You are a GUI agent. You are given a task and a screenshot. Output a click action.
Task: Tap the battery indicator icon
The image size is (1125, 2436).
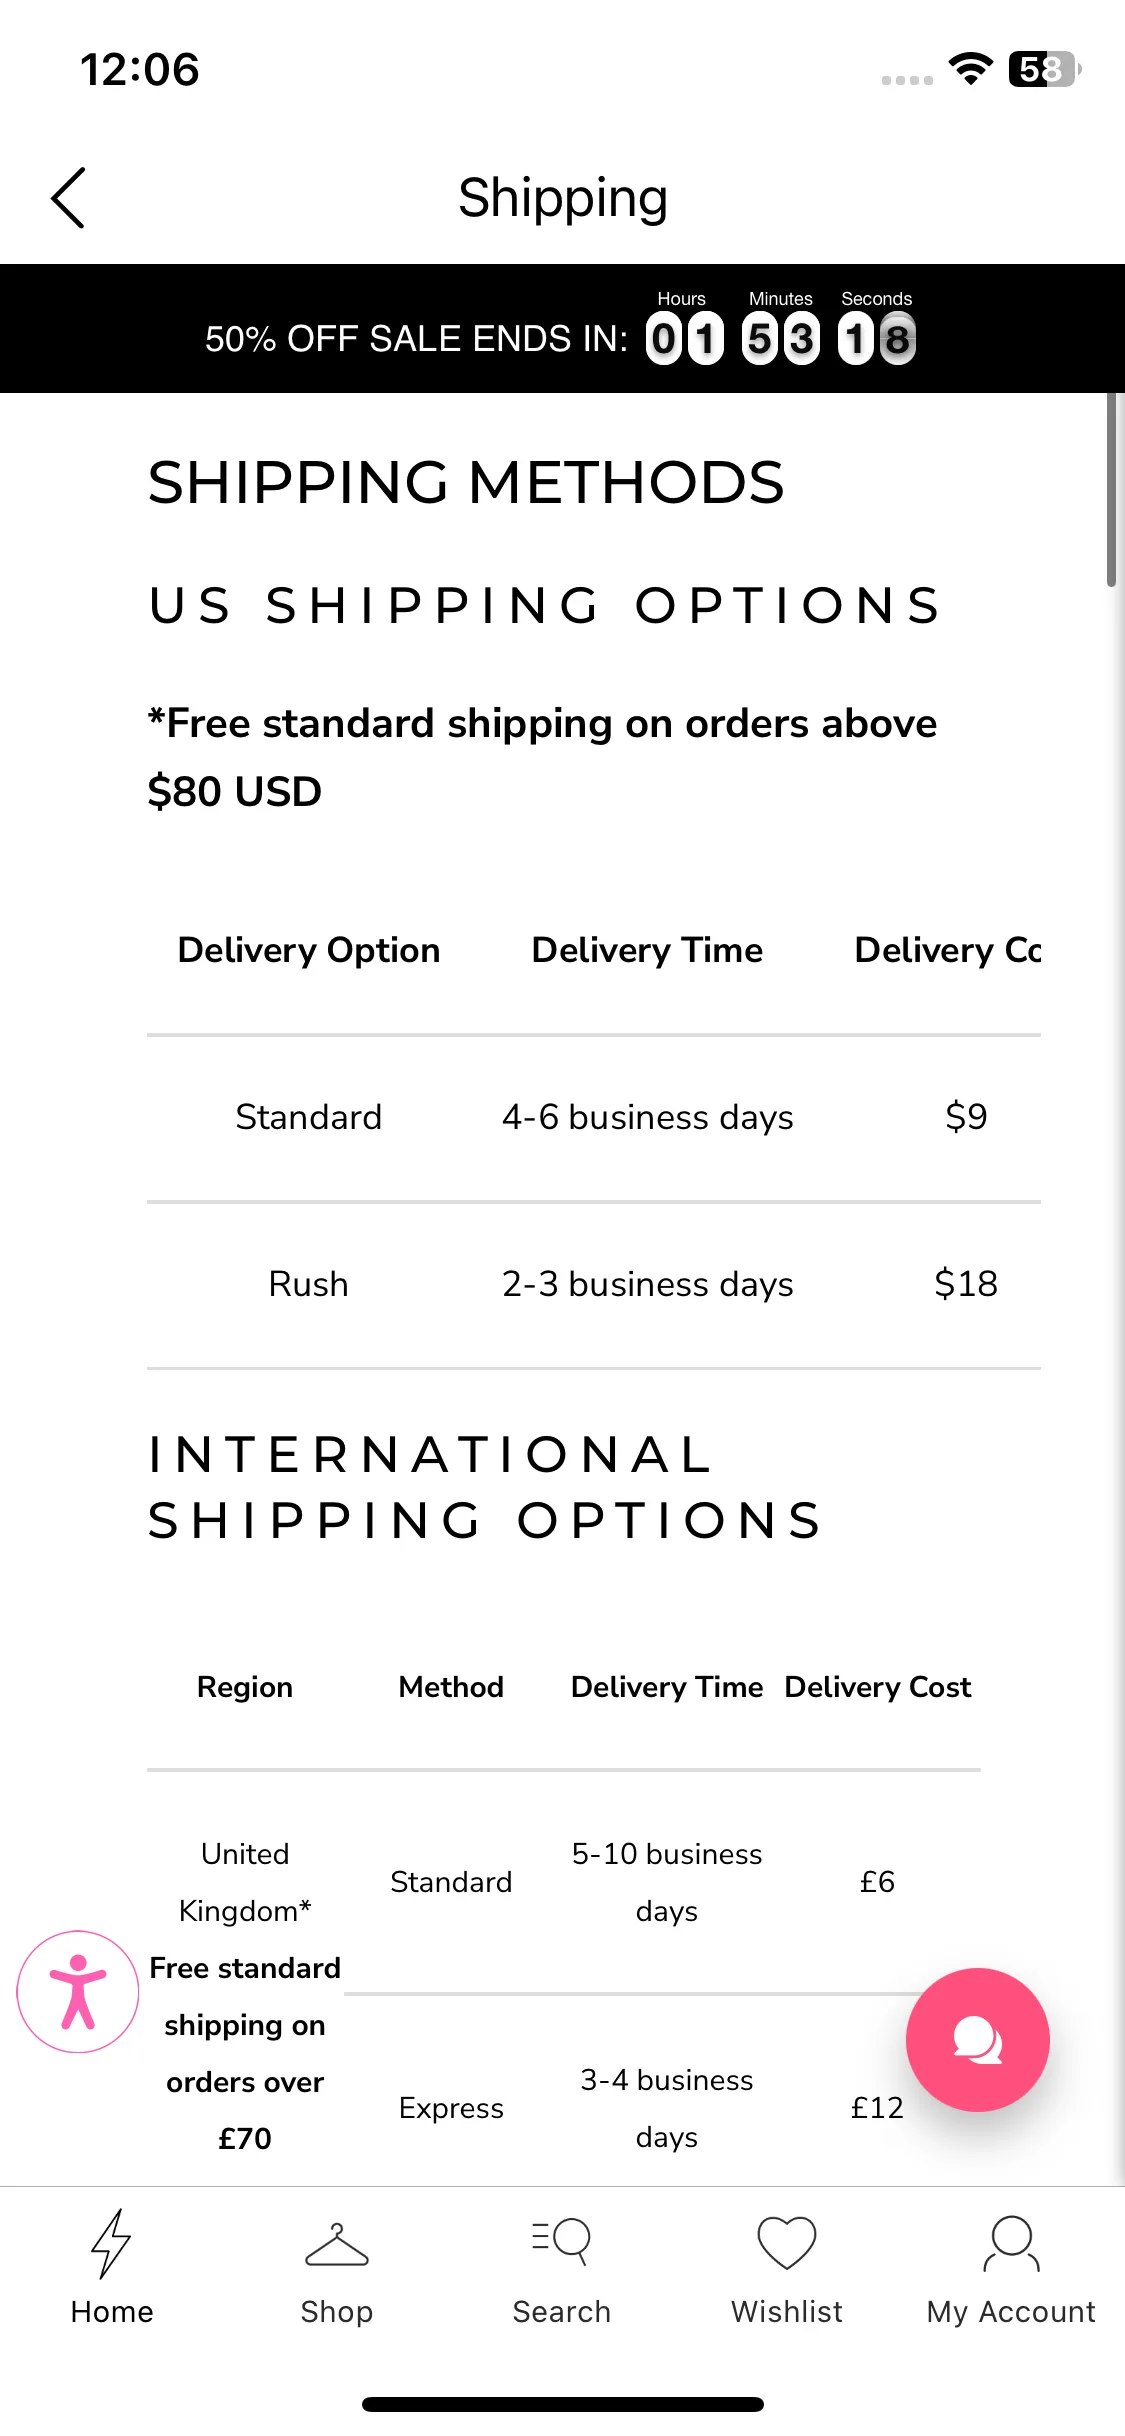[x=1045, y=69]
